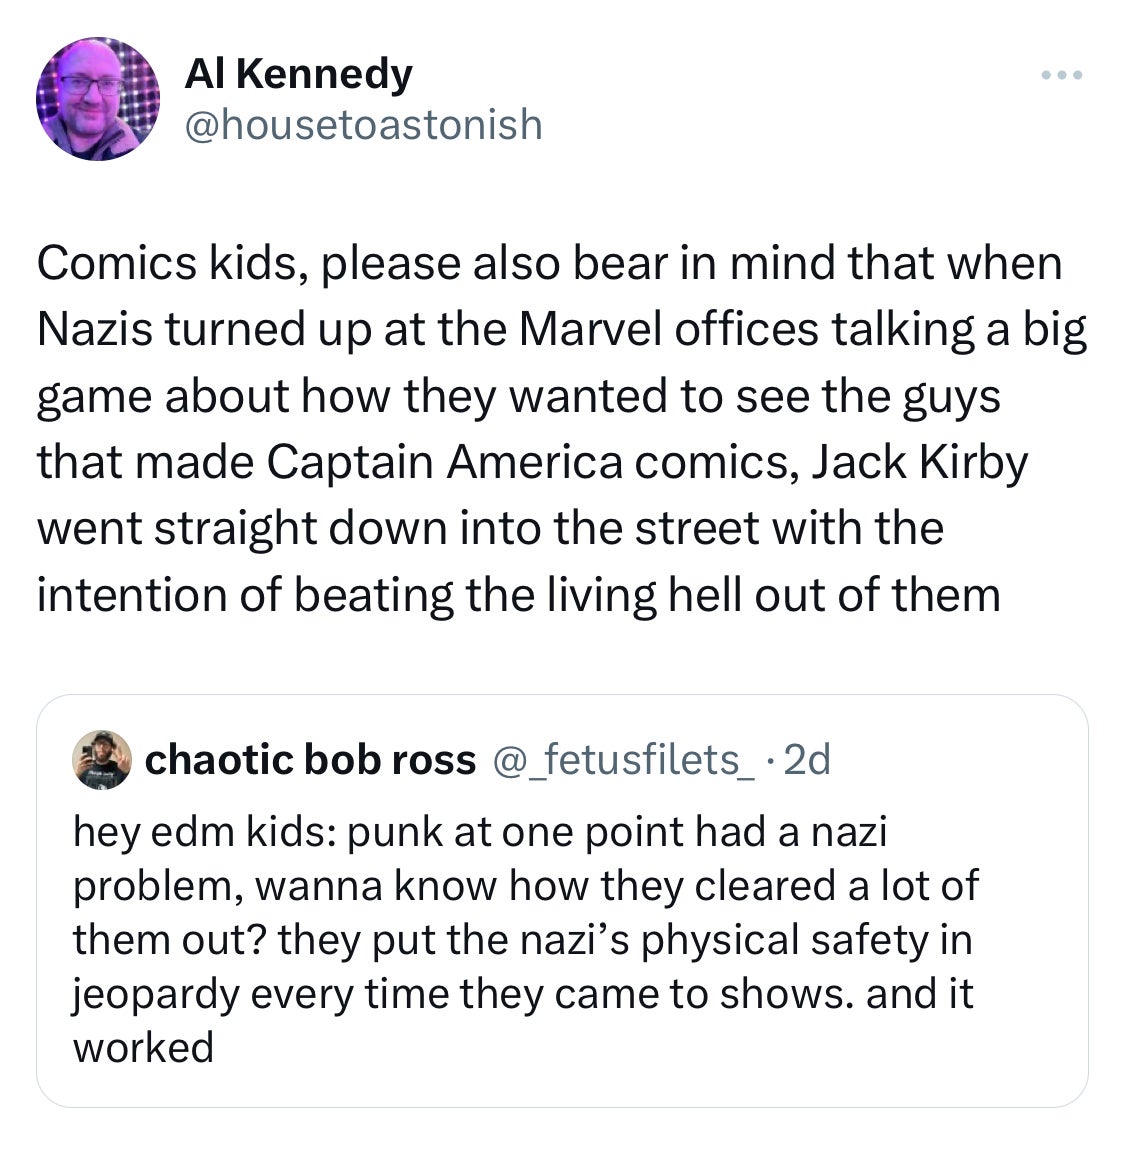This screenshot has height=1158, width=1125.
Task: Click chaotic bob ross's small avatar
Action: [x=106, y=760]
